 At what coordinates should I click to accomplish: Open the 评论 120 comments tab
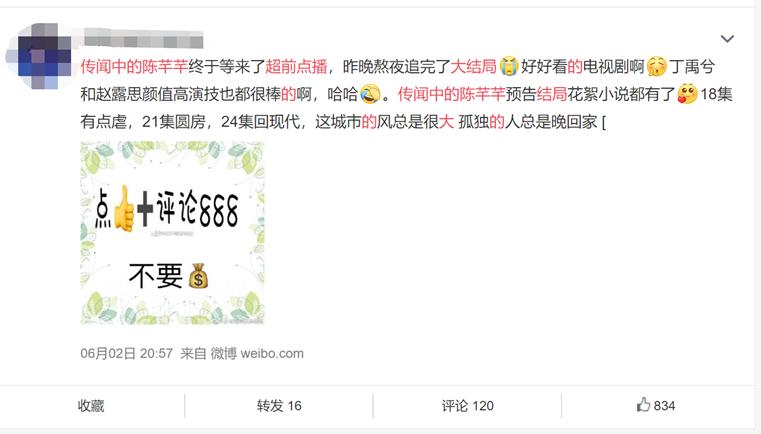467,405
